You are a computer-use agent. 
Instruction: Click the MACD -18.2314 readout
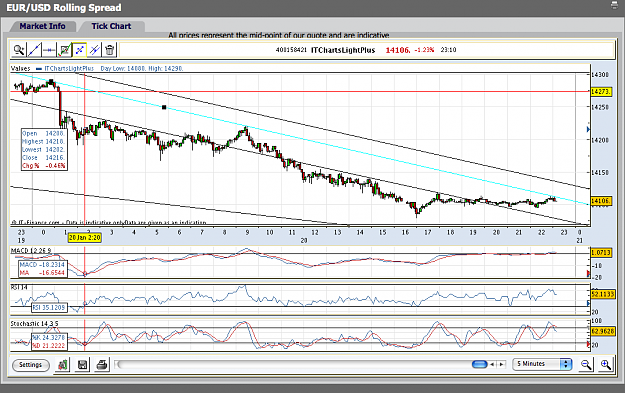pyautogui.click(x=42, y=265)
